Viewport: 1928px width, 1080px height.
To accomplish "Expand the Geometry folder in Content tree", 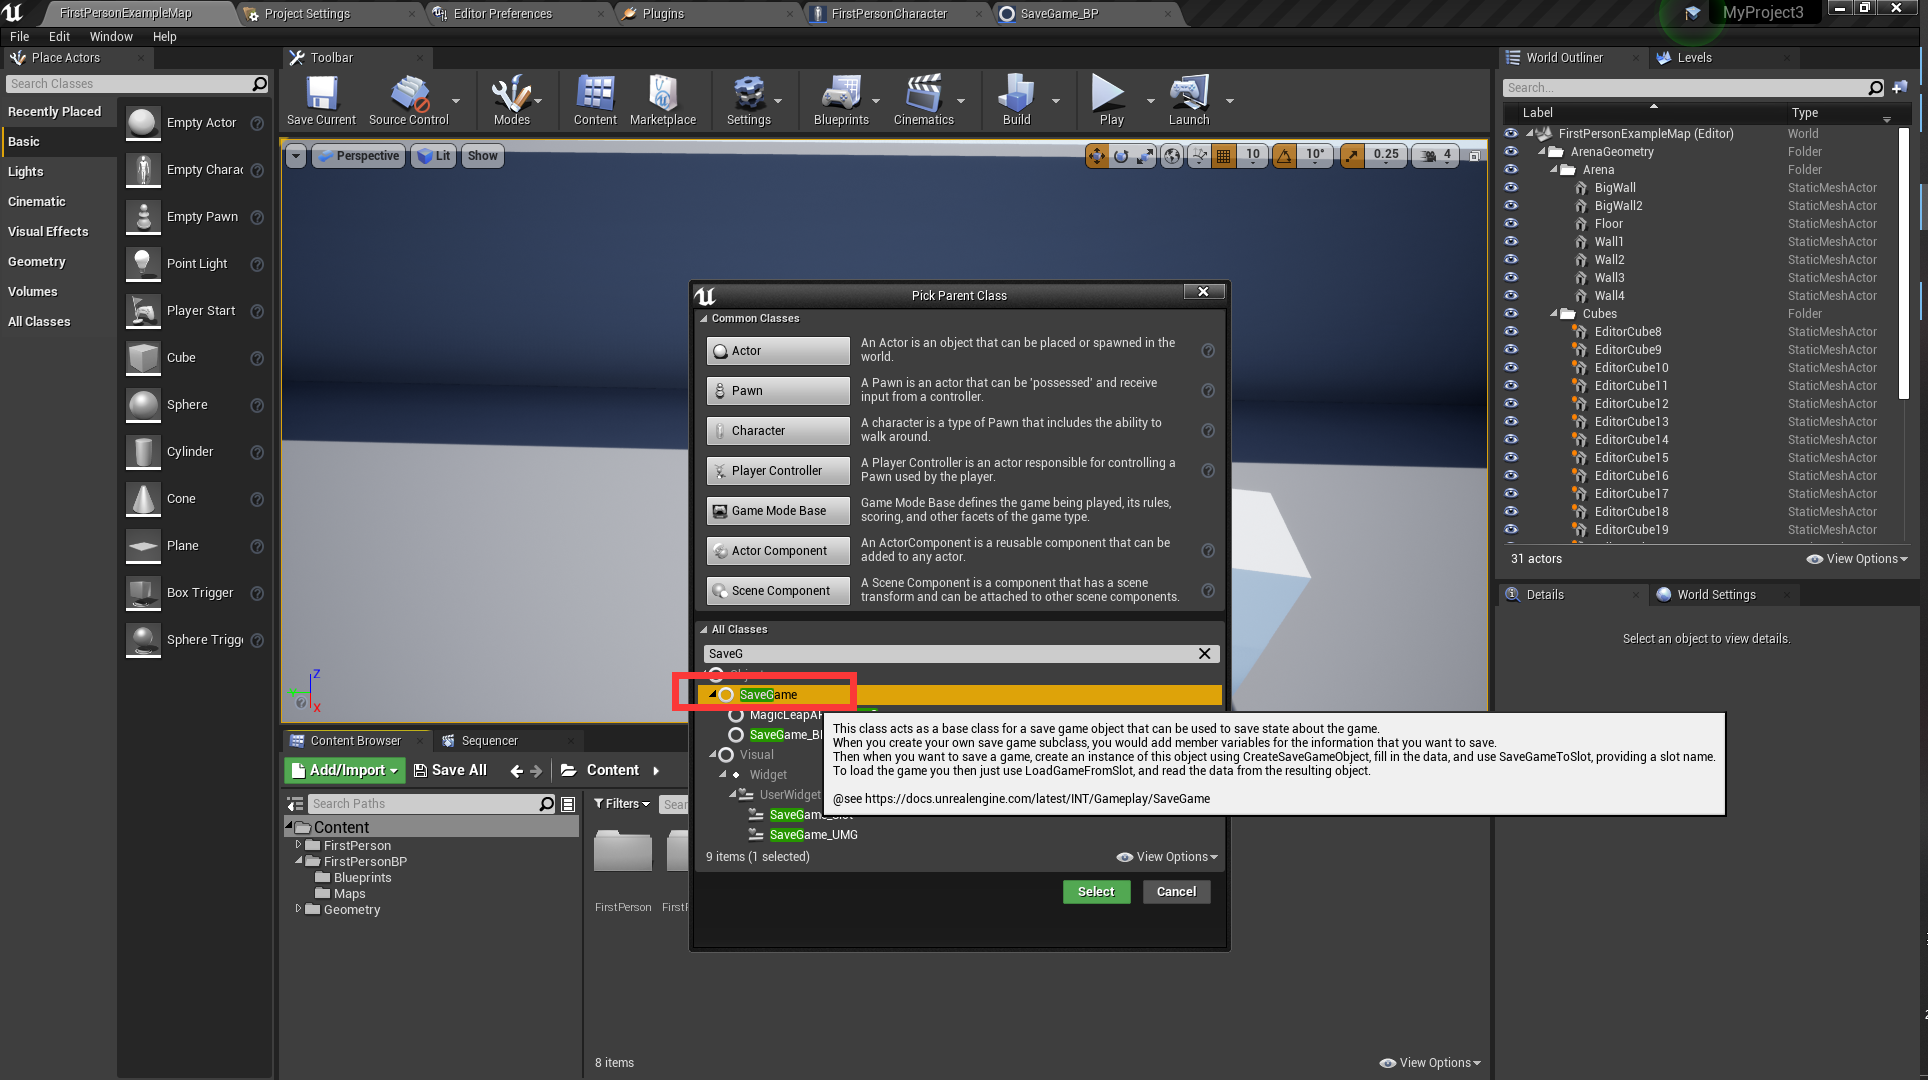I will coord(298,909).
